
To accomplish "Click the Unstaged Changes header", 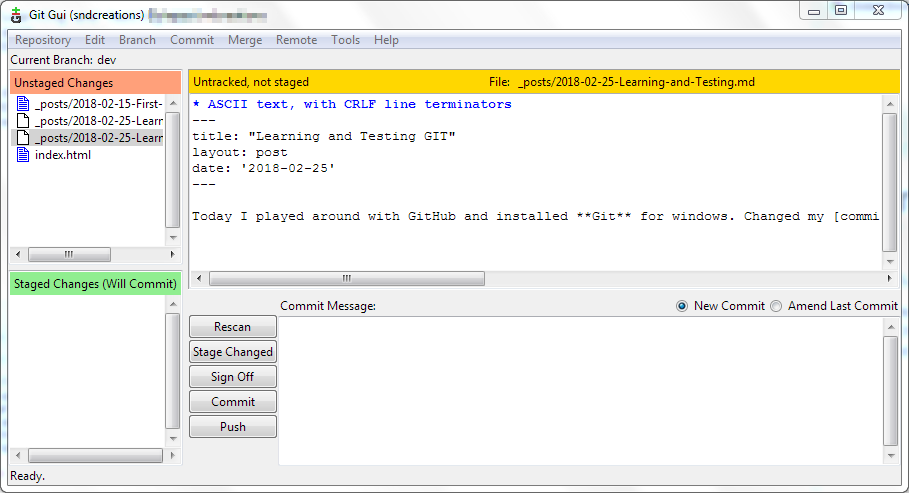I will pos(95,83).
